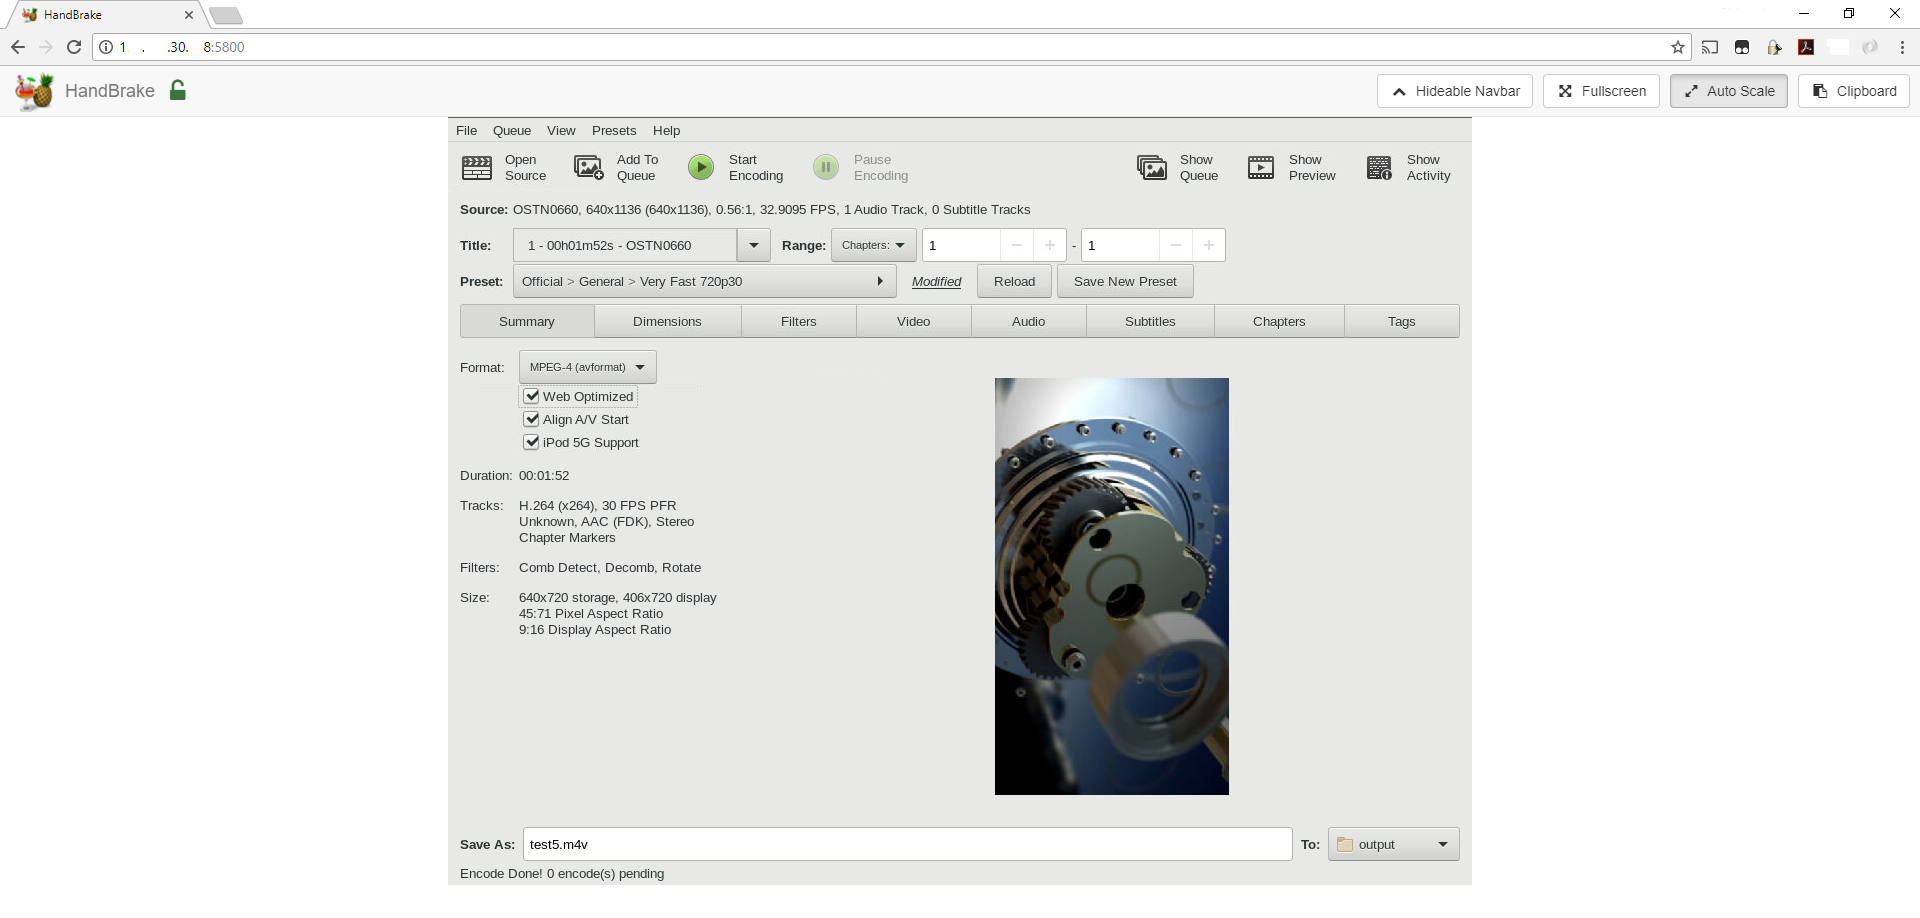Click the site info icon in address bar

(106, 47)
